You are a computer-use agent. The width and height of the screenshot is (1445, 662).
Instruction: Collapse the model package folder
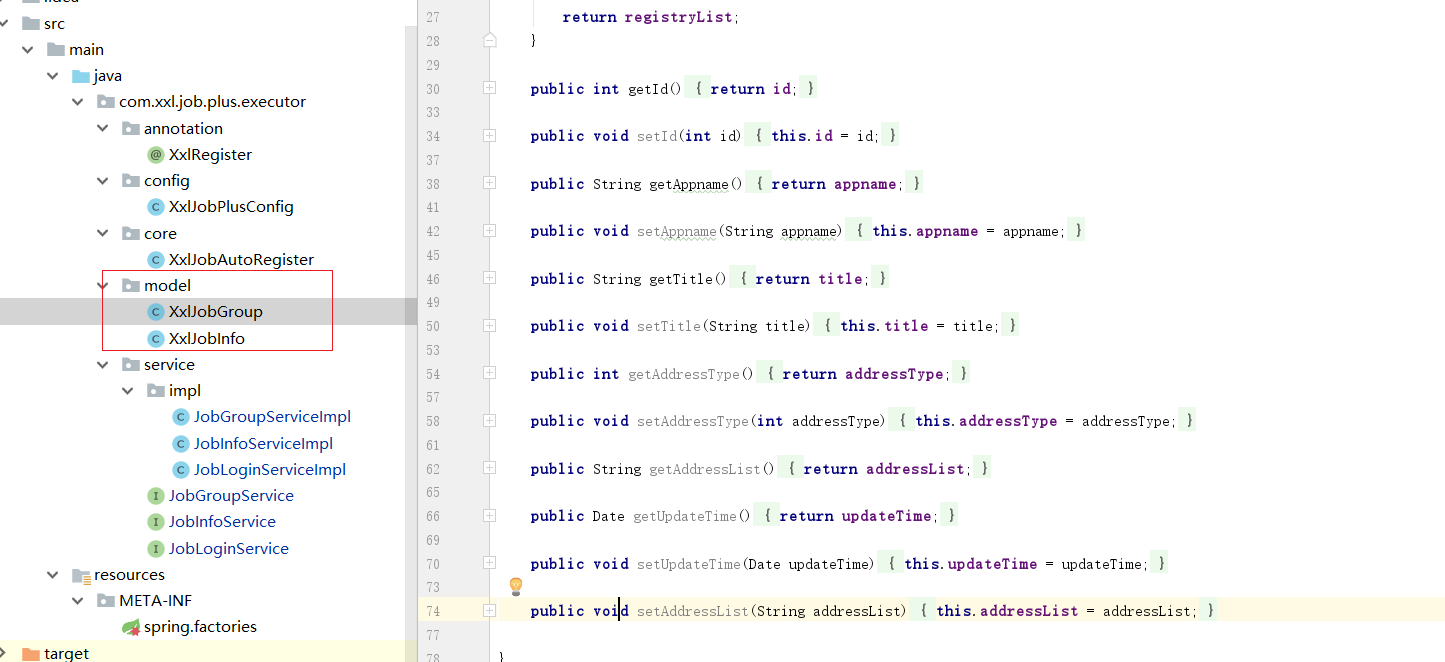click(103, 286)
